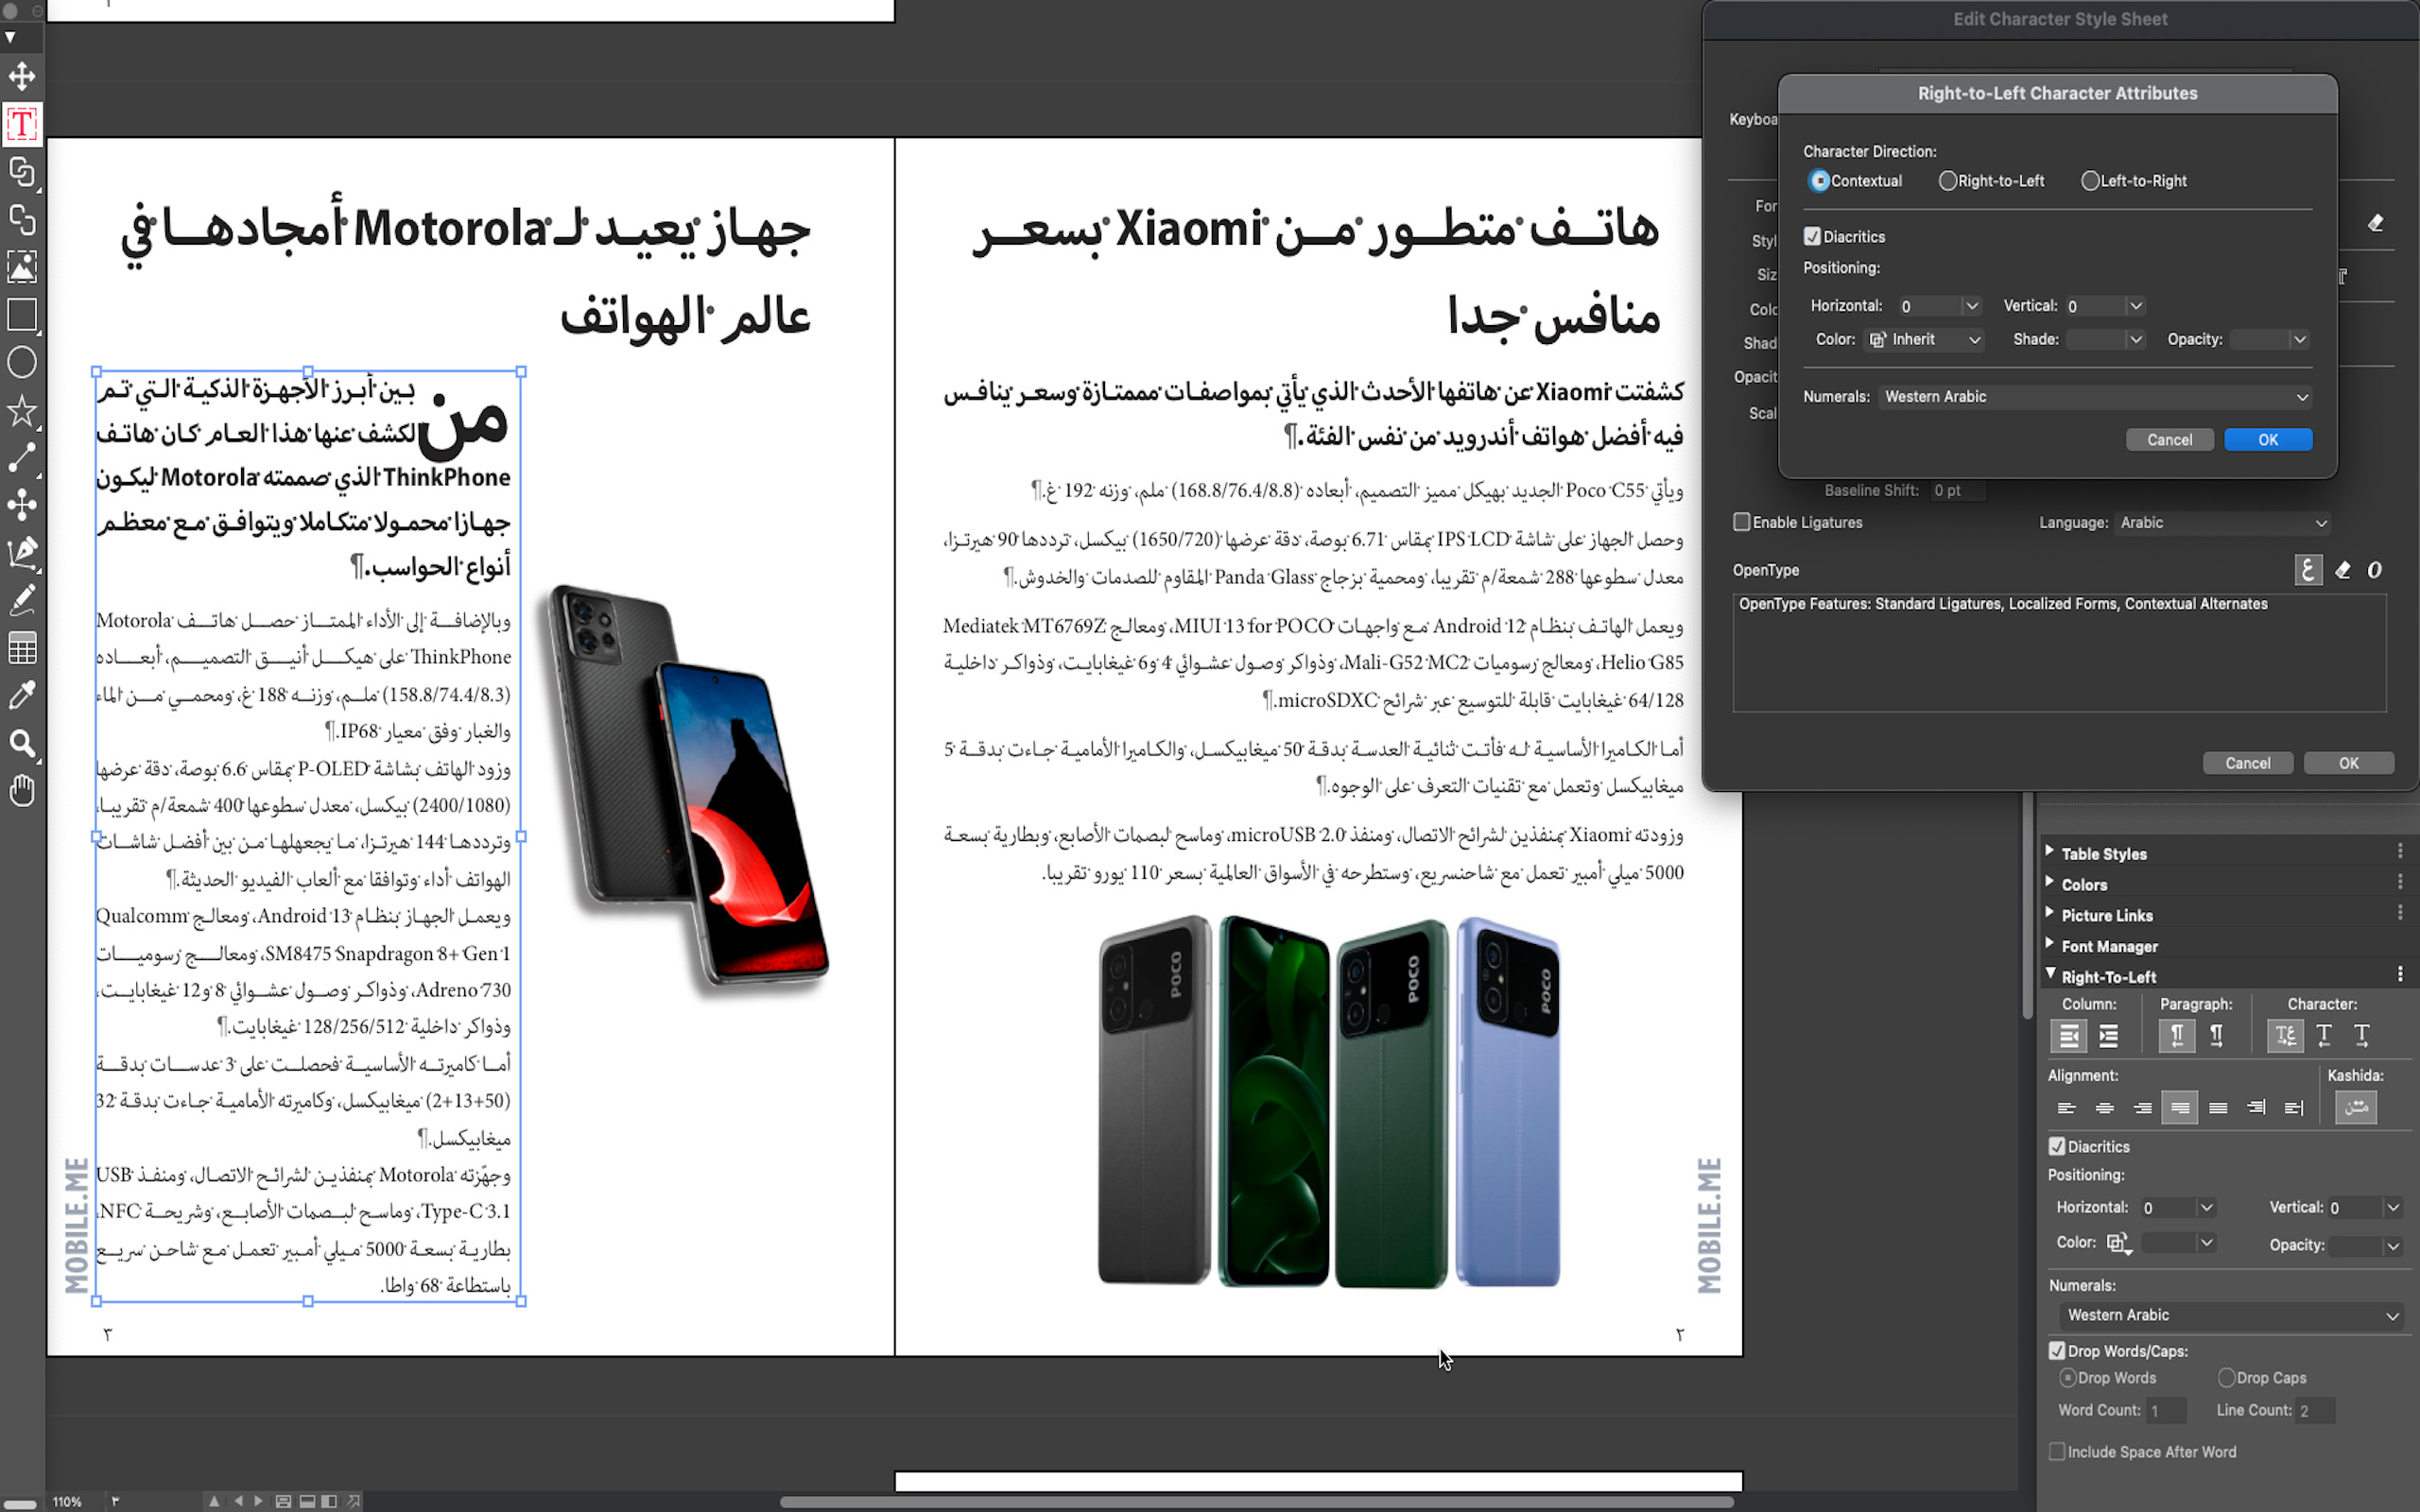
Task: Select the Pan hand tool
Action: (22, 791)
